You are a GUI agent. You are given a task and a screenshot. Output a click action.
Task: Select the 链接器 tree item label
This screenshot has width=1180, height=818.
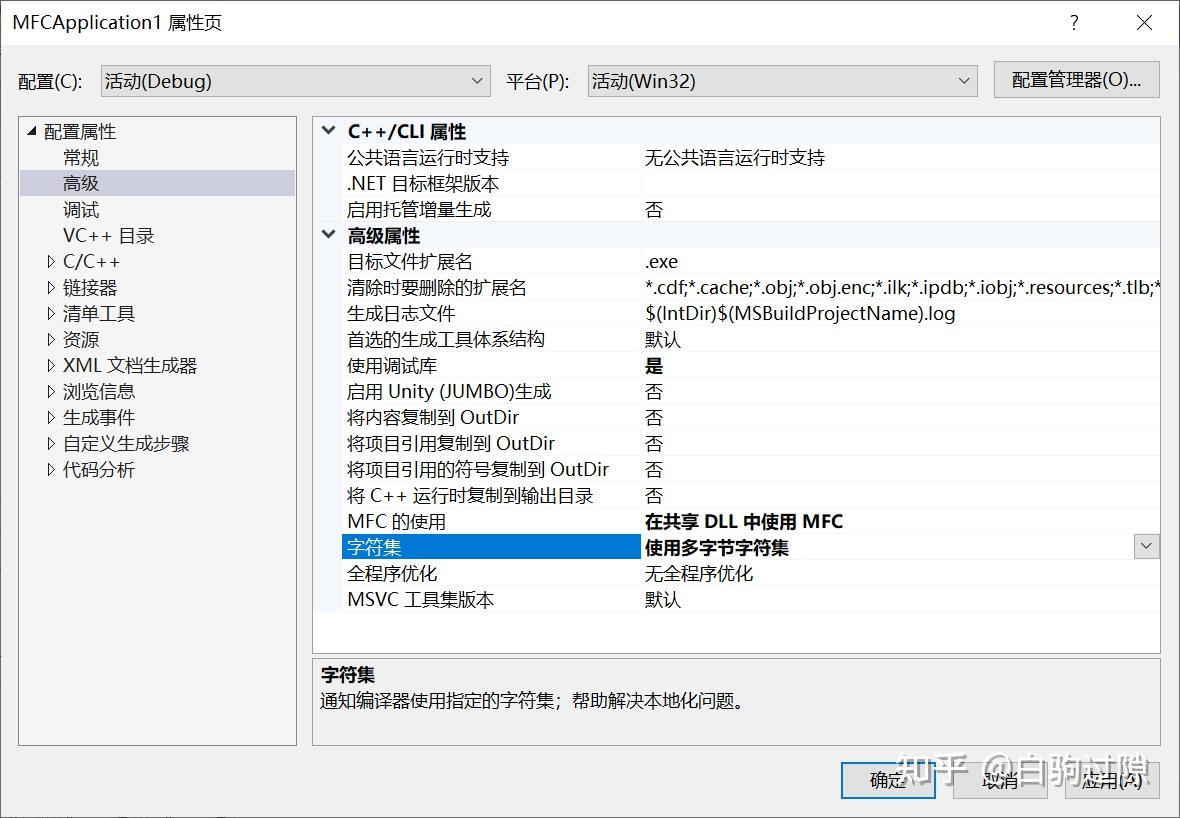[x=90, y=287]
